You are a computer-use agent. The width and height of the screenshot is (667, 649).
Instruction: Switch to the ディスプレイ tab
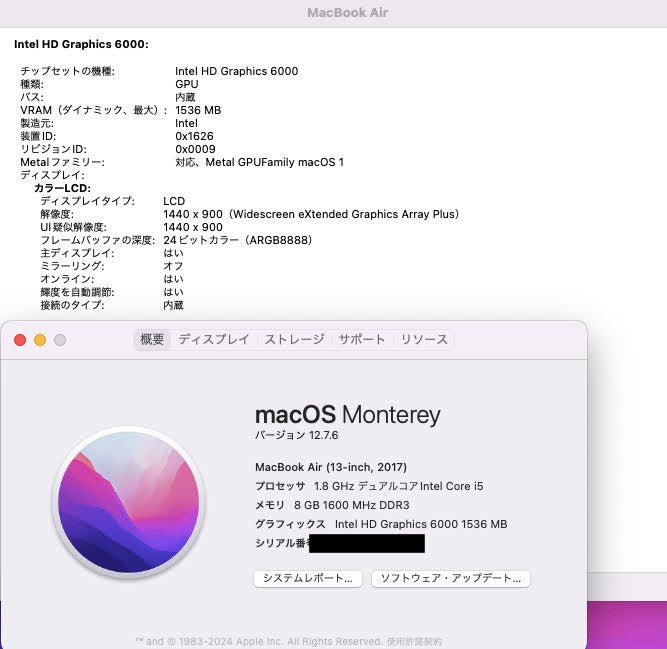tap(213, 340)
